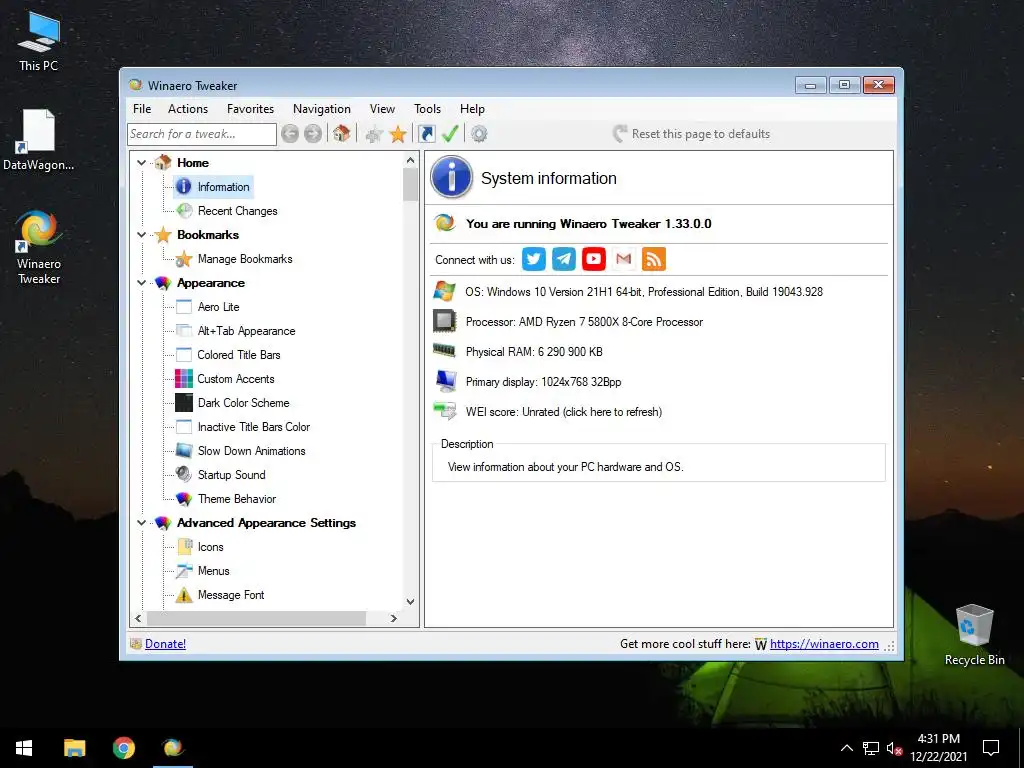
Task: Select Manage Bookmarks in the tree
Action: click(x=245, y=259)
